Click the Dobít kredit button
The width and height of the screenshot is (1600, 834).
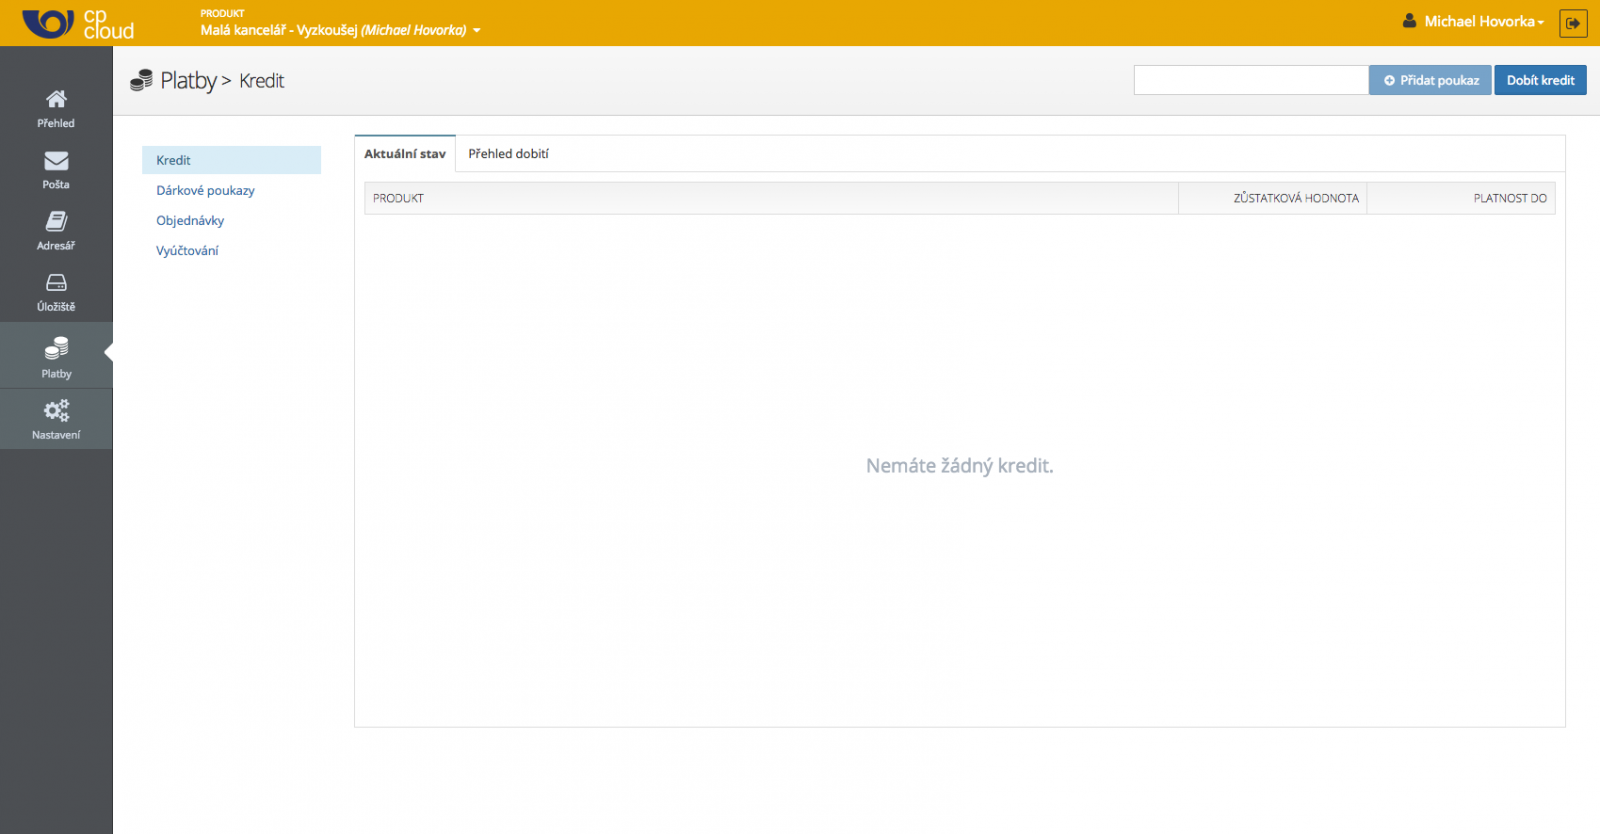(1540, 80)
